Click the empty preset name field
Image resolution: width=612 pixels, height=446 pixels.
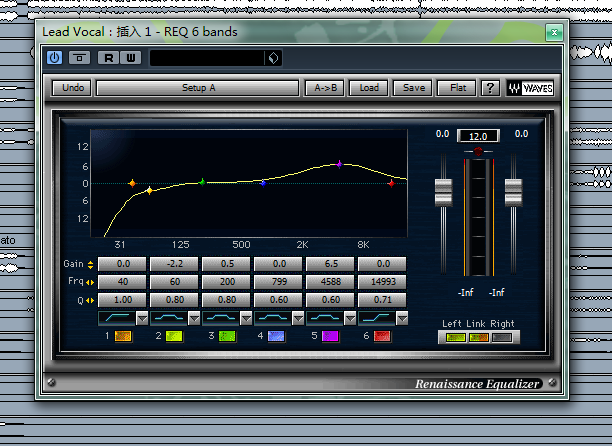click(206, 58)
